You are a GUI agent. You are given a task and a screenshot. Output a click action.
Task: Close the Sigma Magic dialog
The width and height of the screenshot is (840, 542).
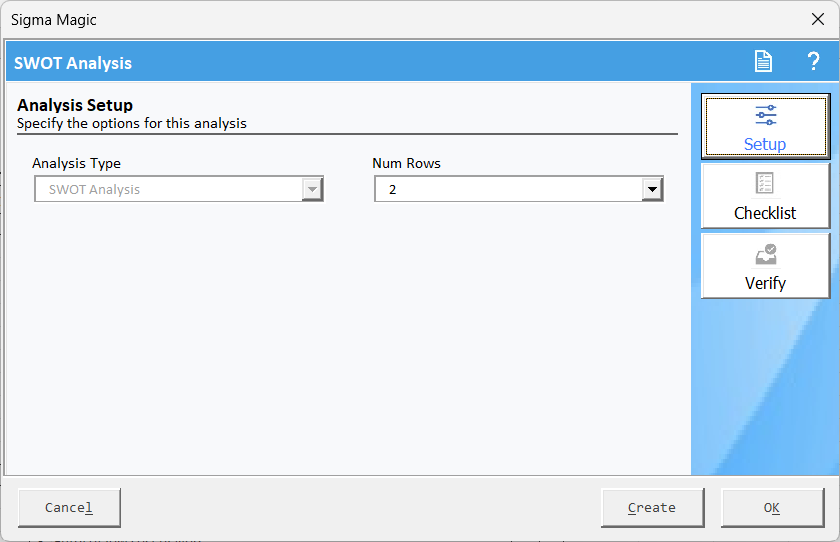(818, 19)
